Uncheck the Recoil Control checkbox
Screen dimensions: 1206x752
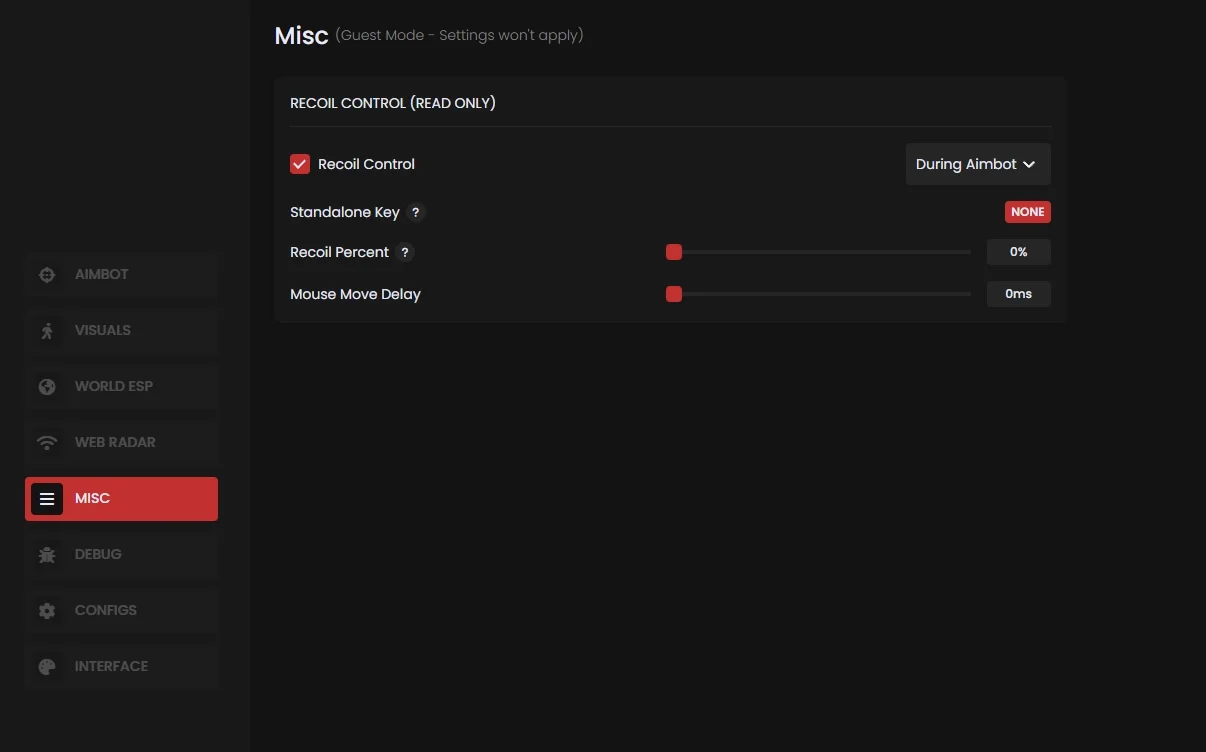(300, 164)
